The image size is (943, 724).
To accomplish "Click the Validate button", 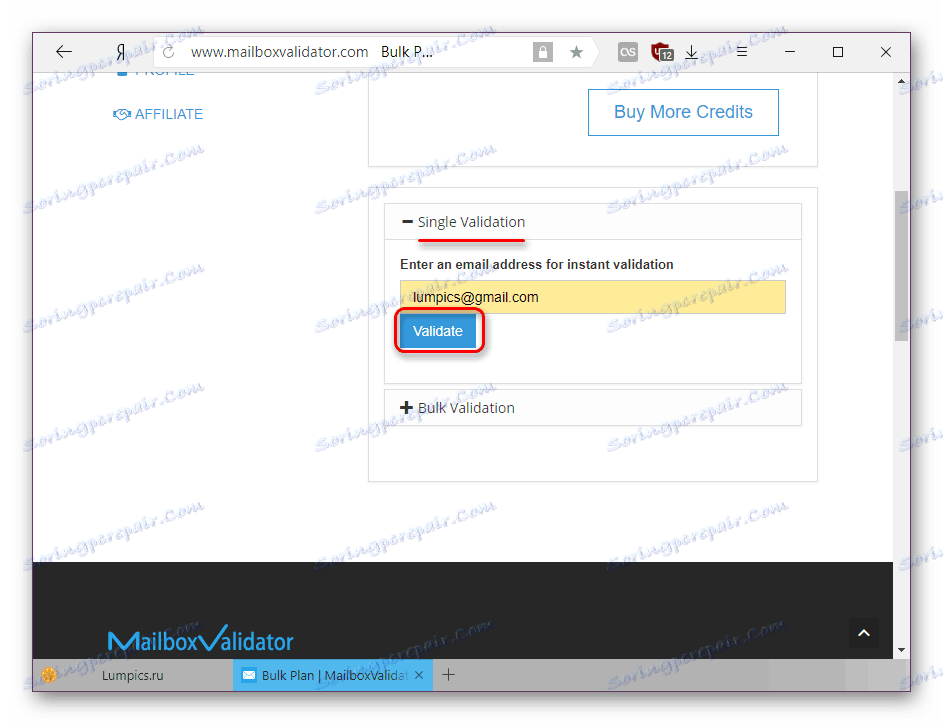I will [439, 330].
